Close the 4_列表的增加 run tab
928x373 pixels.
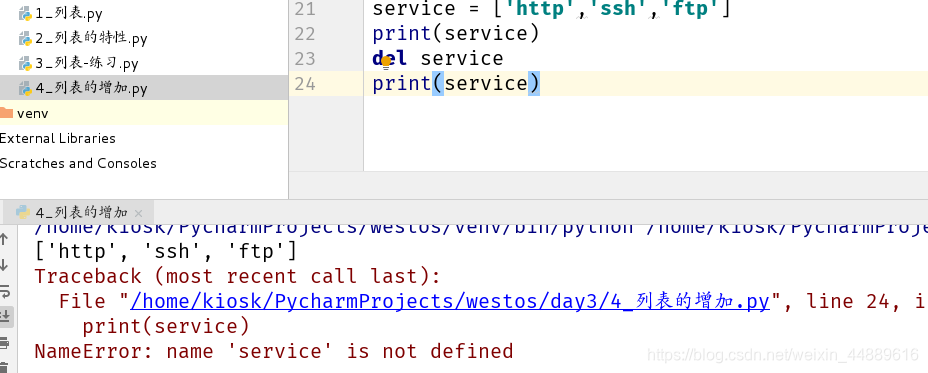point(138,213)
